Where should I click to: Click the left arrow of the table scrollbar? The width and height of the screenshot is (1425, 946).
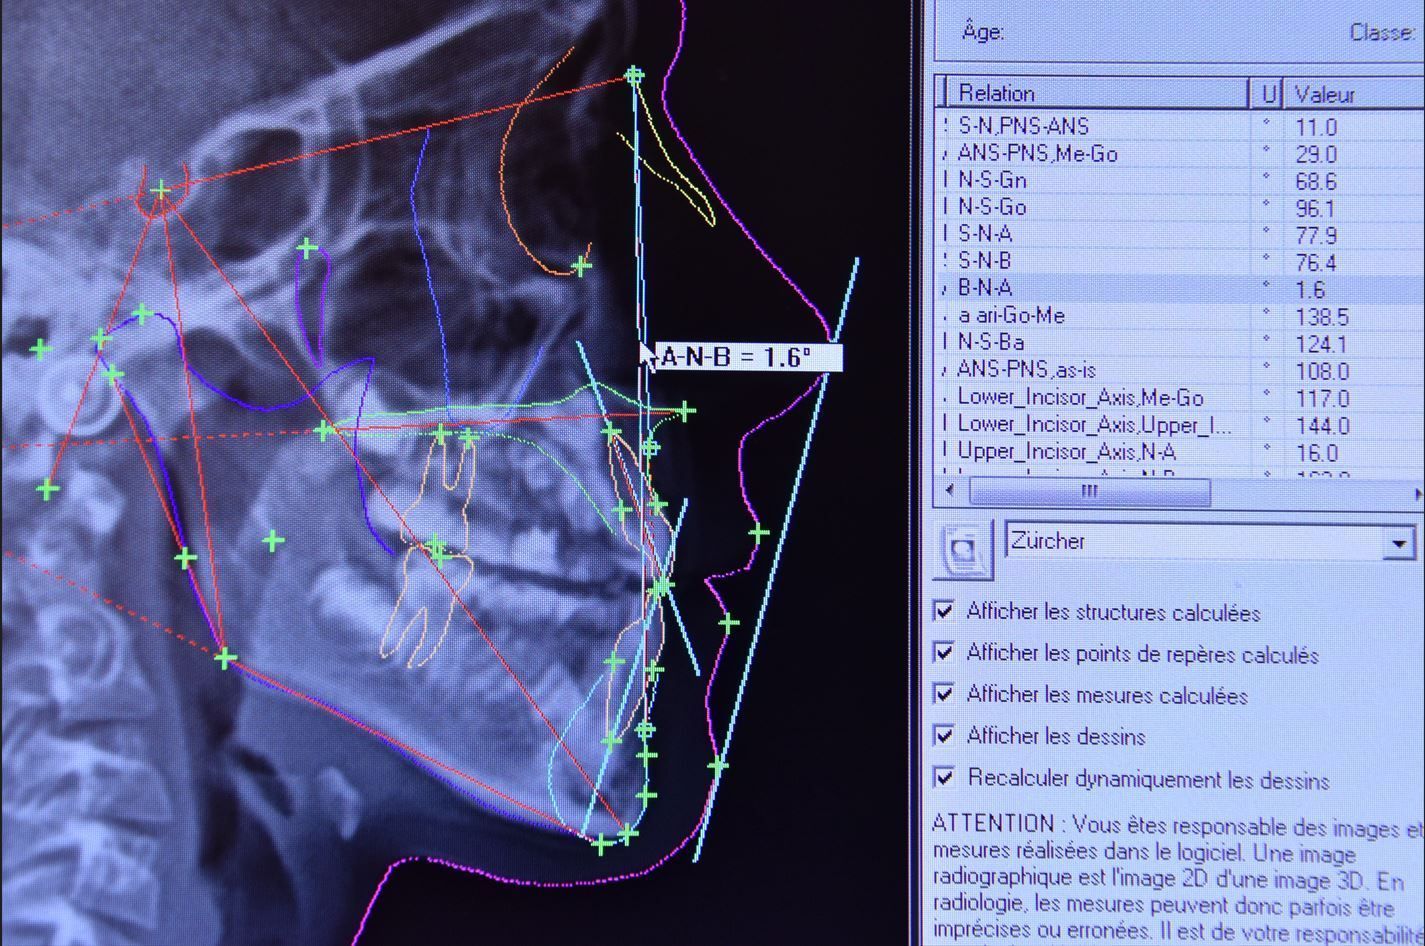pyautogui.click(x=949, y=491)
